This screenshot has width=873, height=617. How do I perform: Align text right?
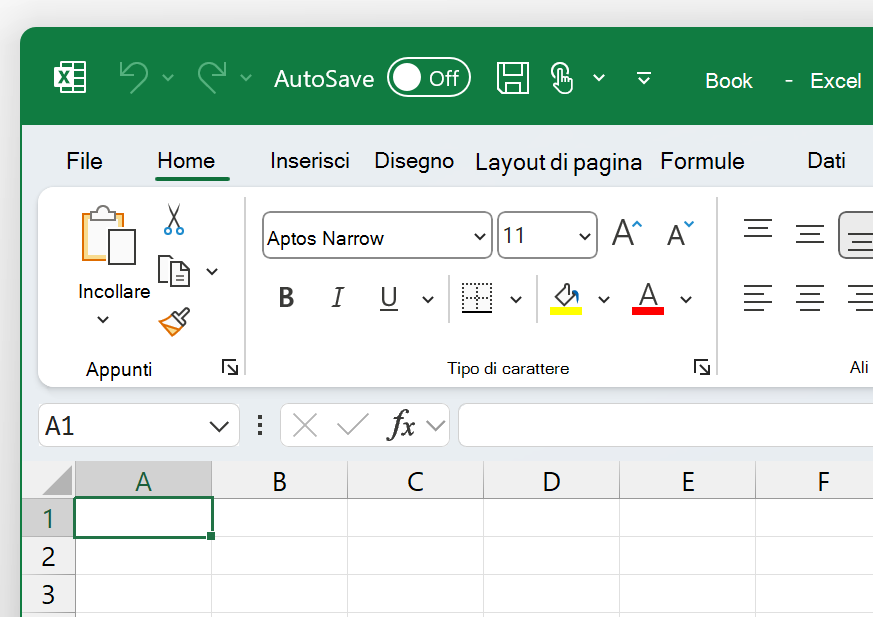click(x=861, y=298)
